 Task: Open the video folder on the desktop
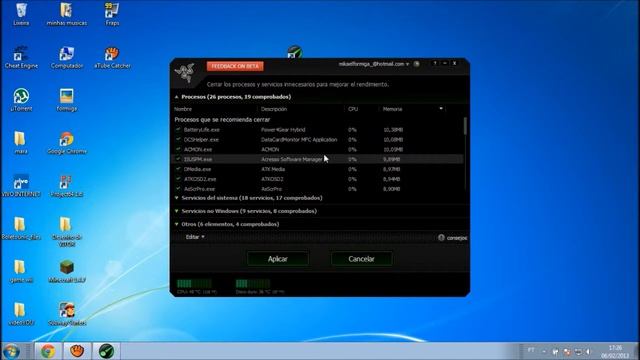pyautogui.click(x=21, y=314)
